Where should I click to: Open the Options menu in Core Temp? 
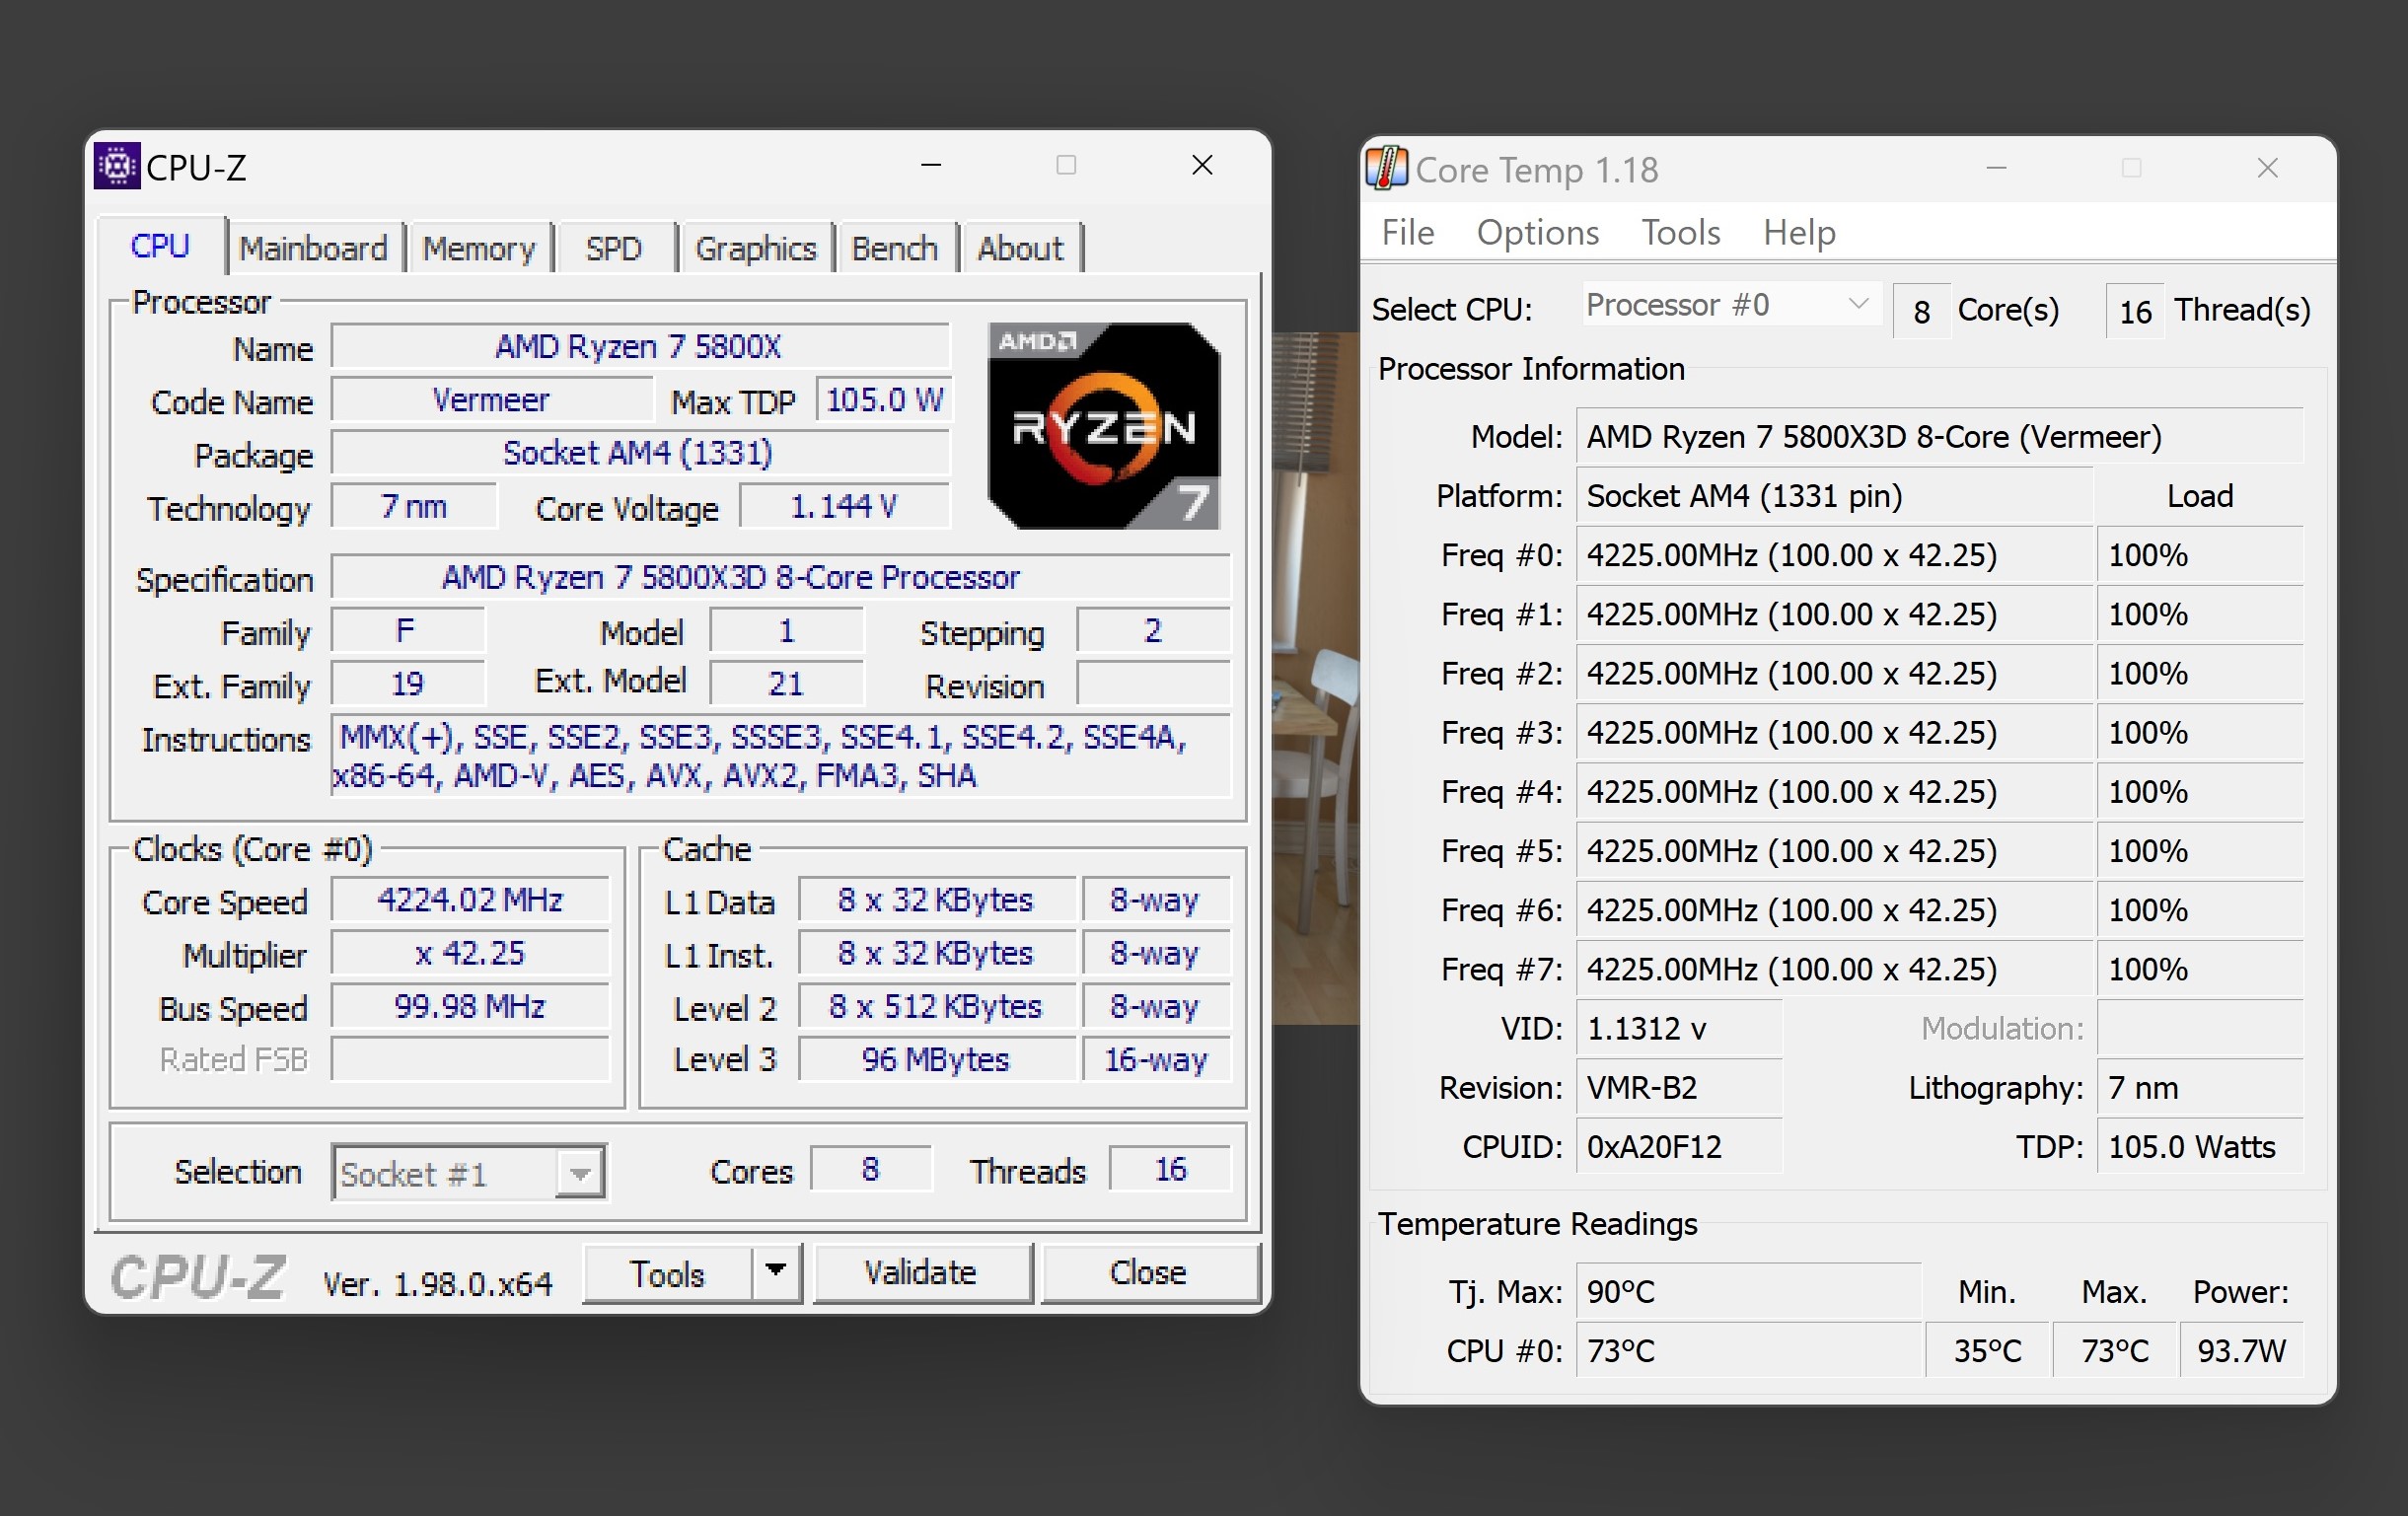[1538, 233]
